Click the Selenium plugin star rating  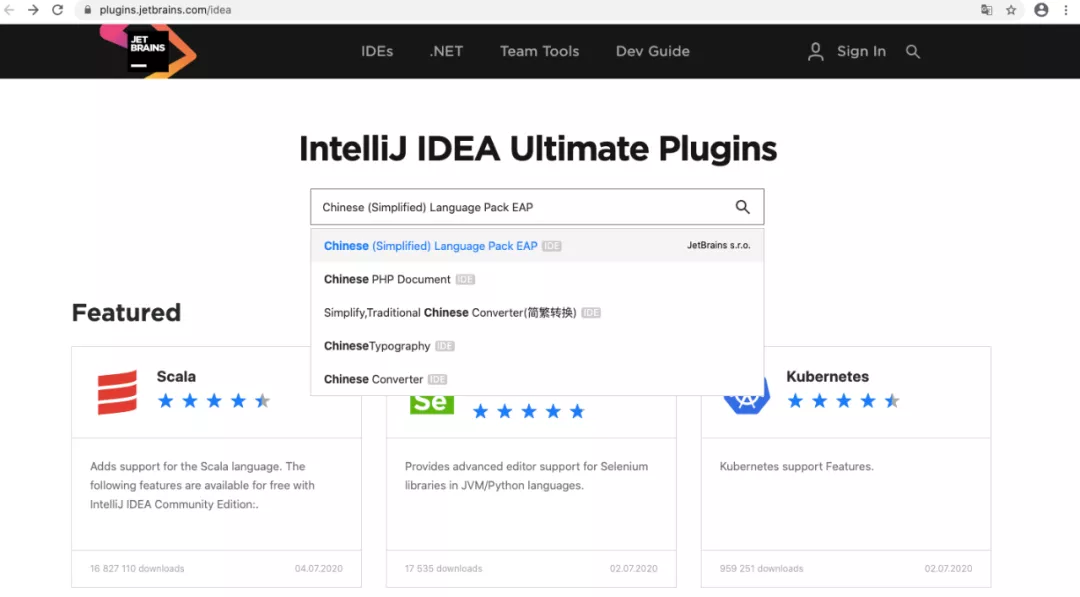[x=529, y=412]
